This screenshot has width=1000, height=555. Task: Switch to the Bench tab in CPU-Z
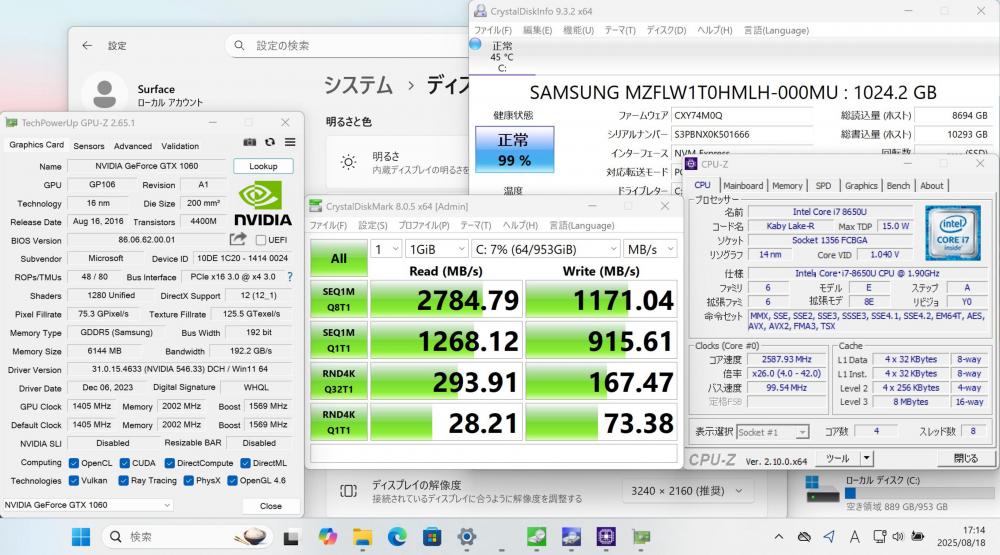click(898, 186)
